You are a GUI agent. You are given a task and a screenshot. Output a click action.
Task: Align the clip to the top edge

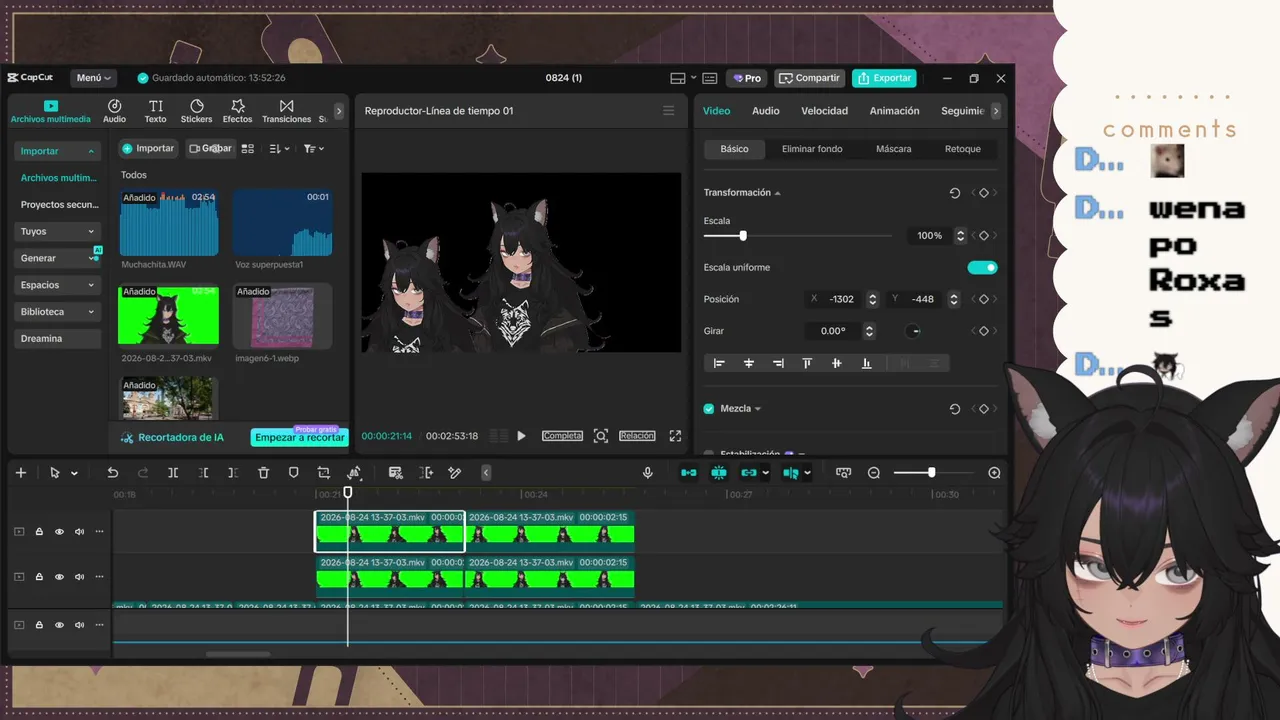807,364
